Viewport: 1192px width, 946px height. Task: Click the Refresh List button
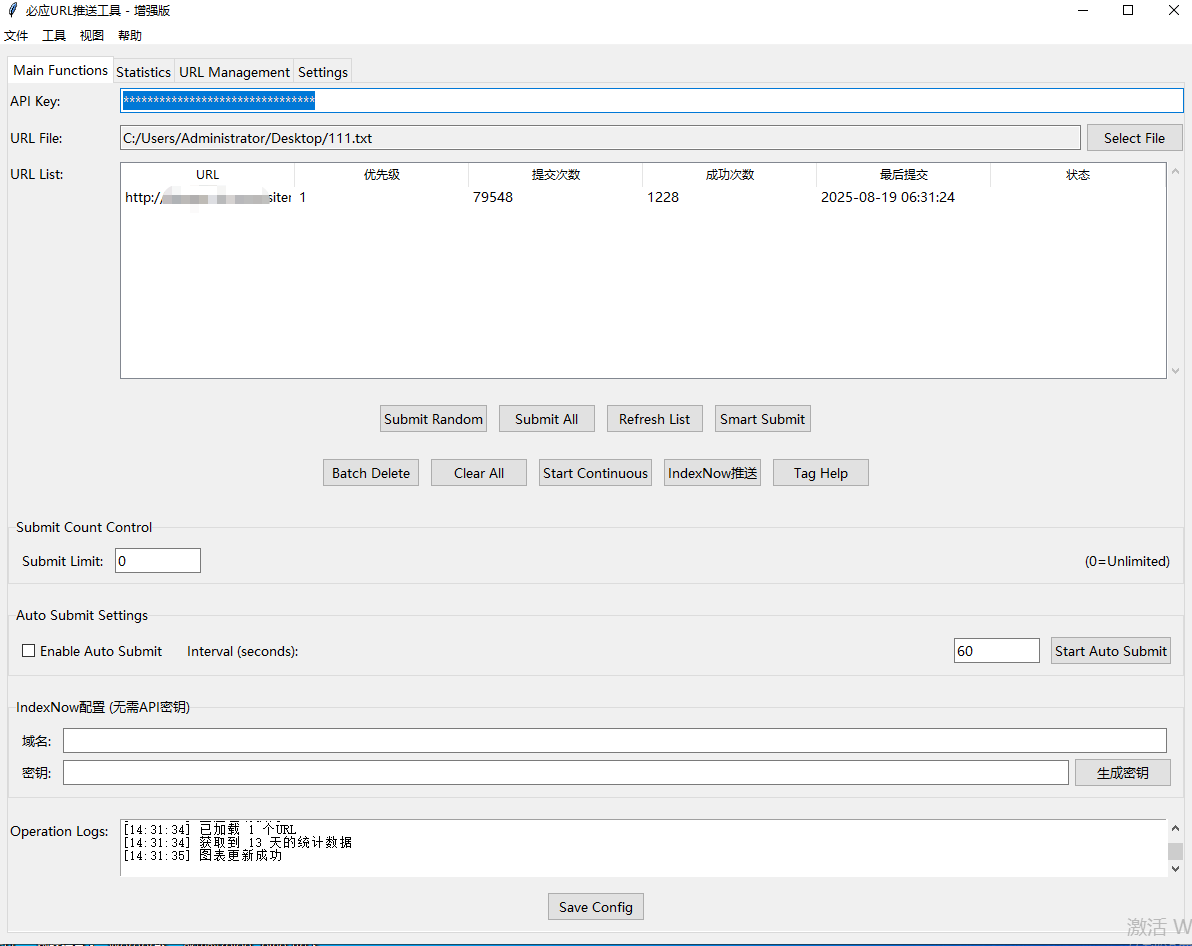pyautogui.click(x=655, y=419)
